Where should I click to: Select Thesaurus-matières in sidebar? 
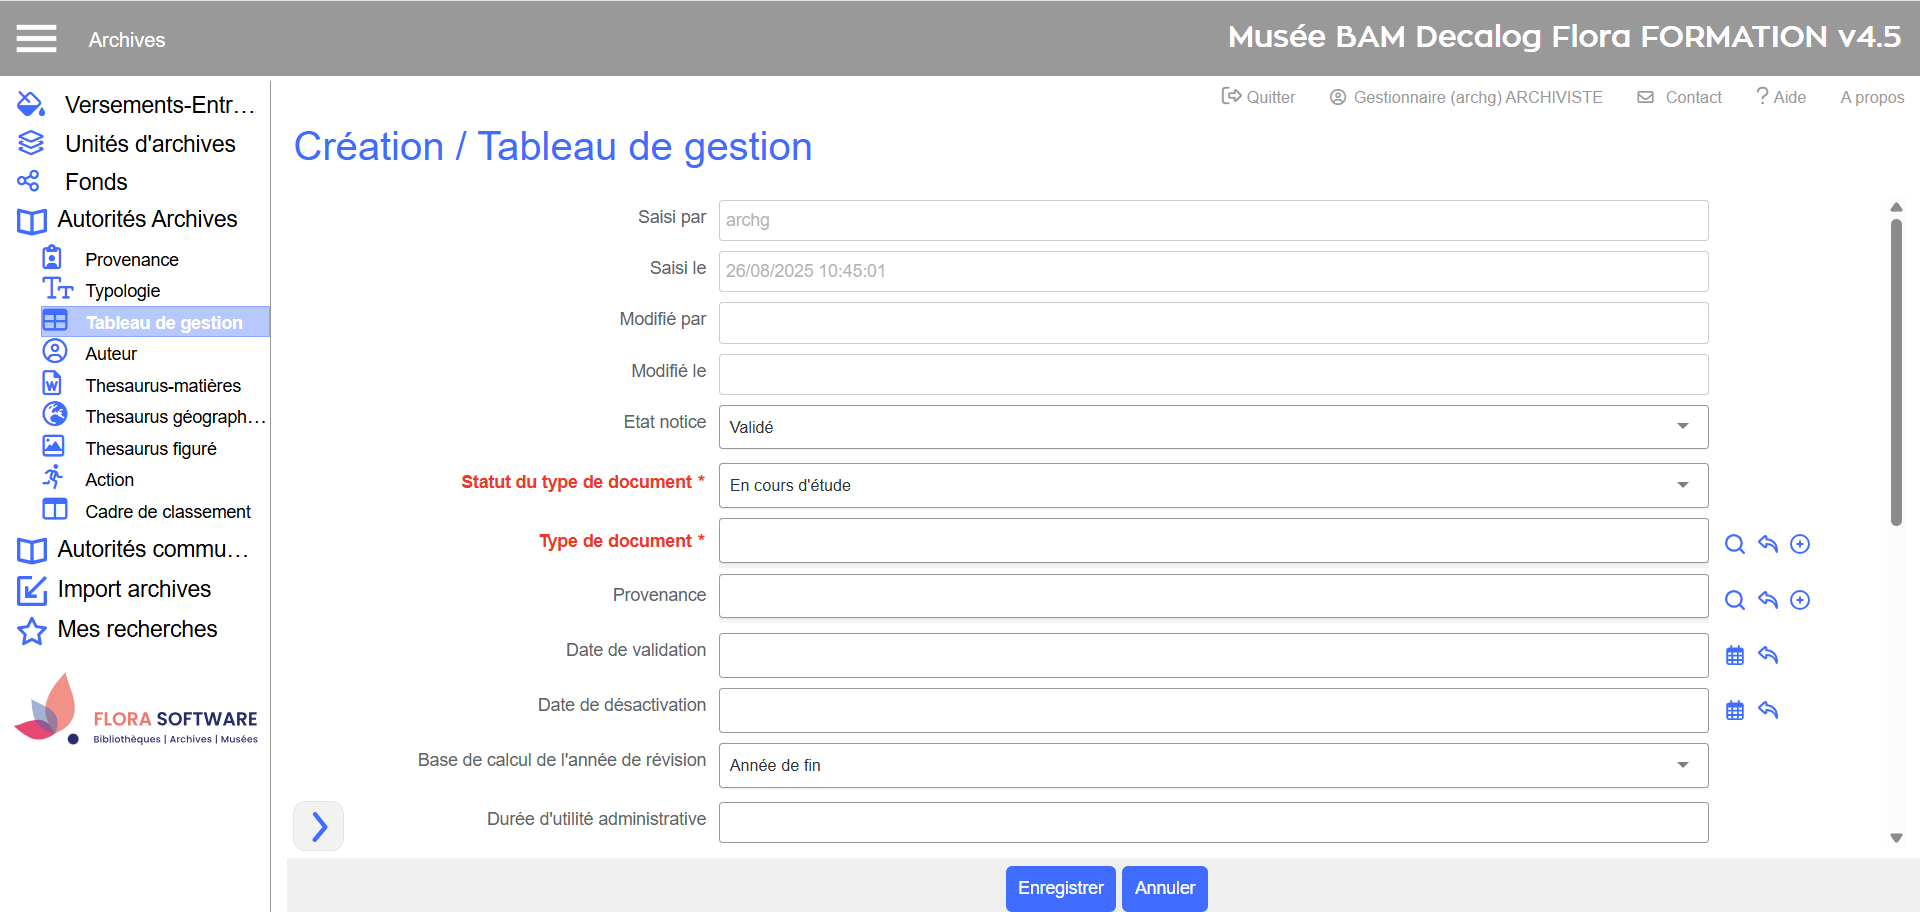pyautogui.click(x=163, y=386)
